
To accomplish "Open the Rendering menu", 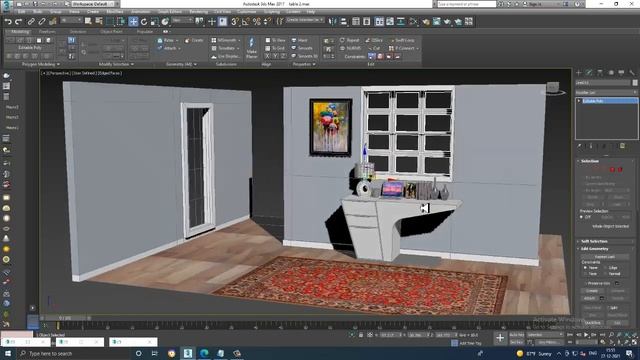I will tap(199, 12).
